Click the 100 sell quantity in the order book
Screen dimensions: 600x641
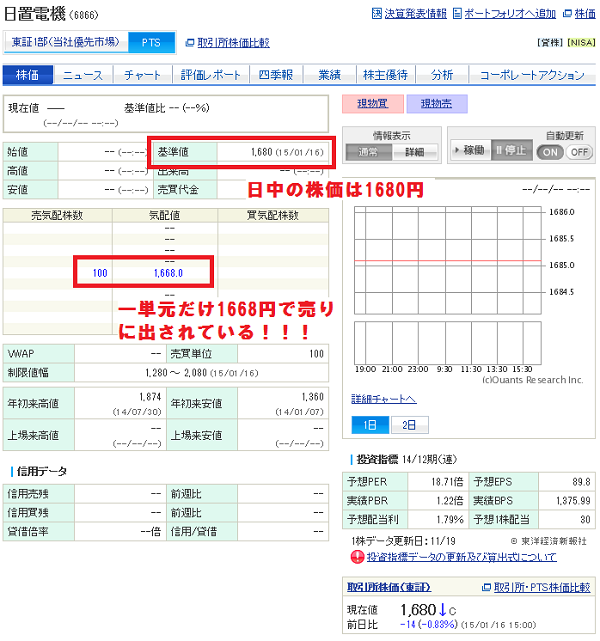tap(100, 273)
